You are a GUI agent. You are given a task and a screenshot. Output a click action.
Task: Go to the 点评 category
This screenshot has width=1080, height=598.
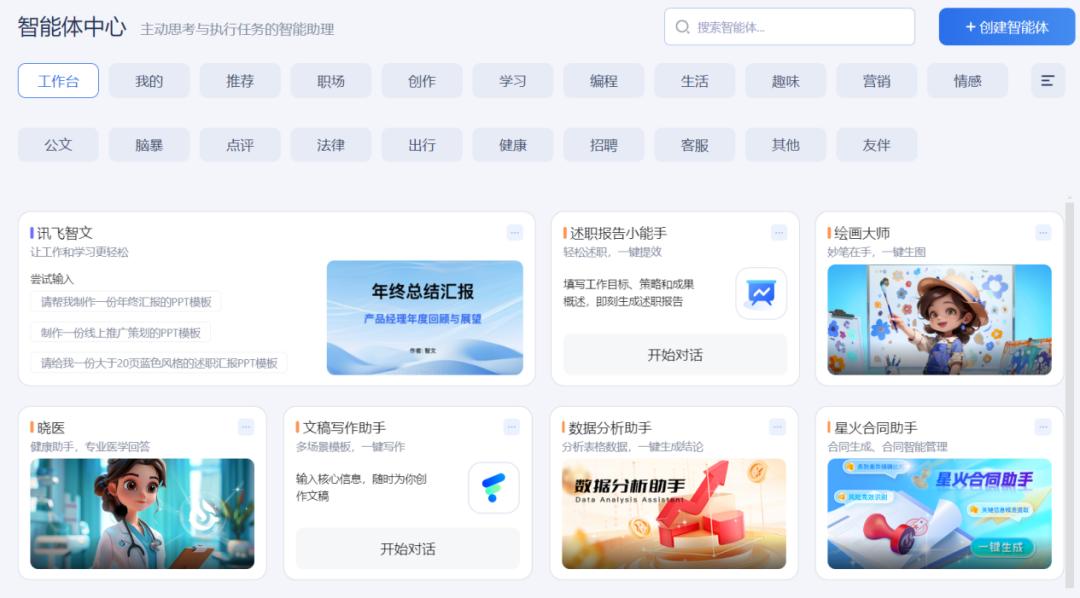point(240,145)
